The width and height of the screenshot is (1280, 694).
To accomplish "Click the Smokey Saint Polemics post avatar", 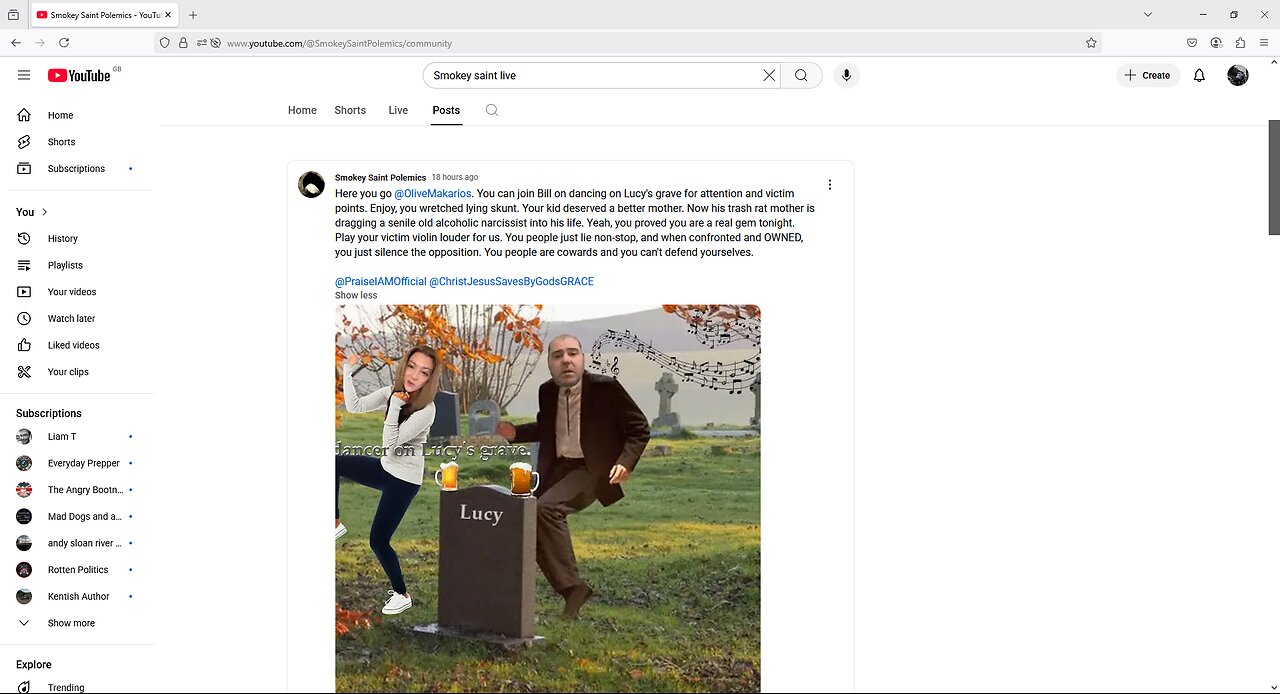I will point(311,184).
